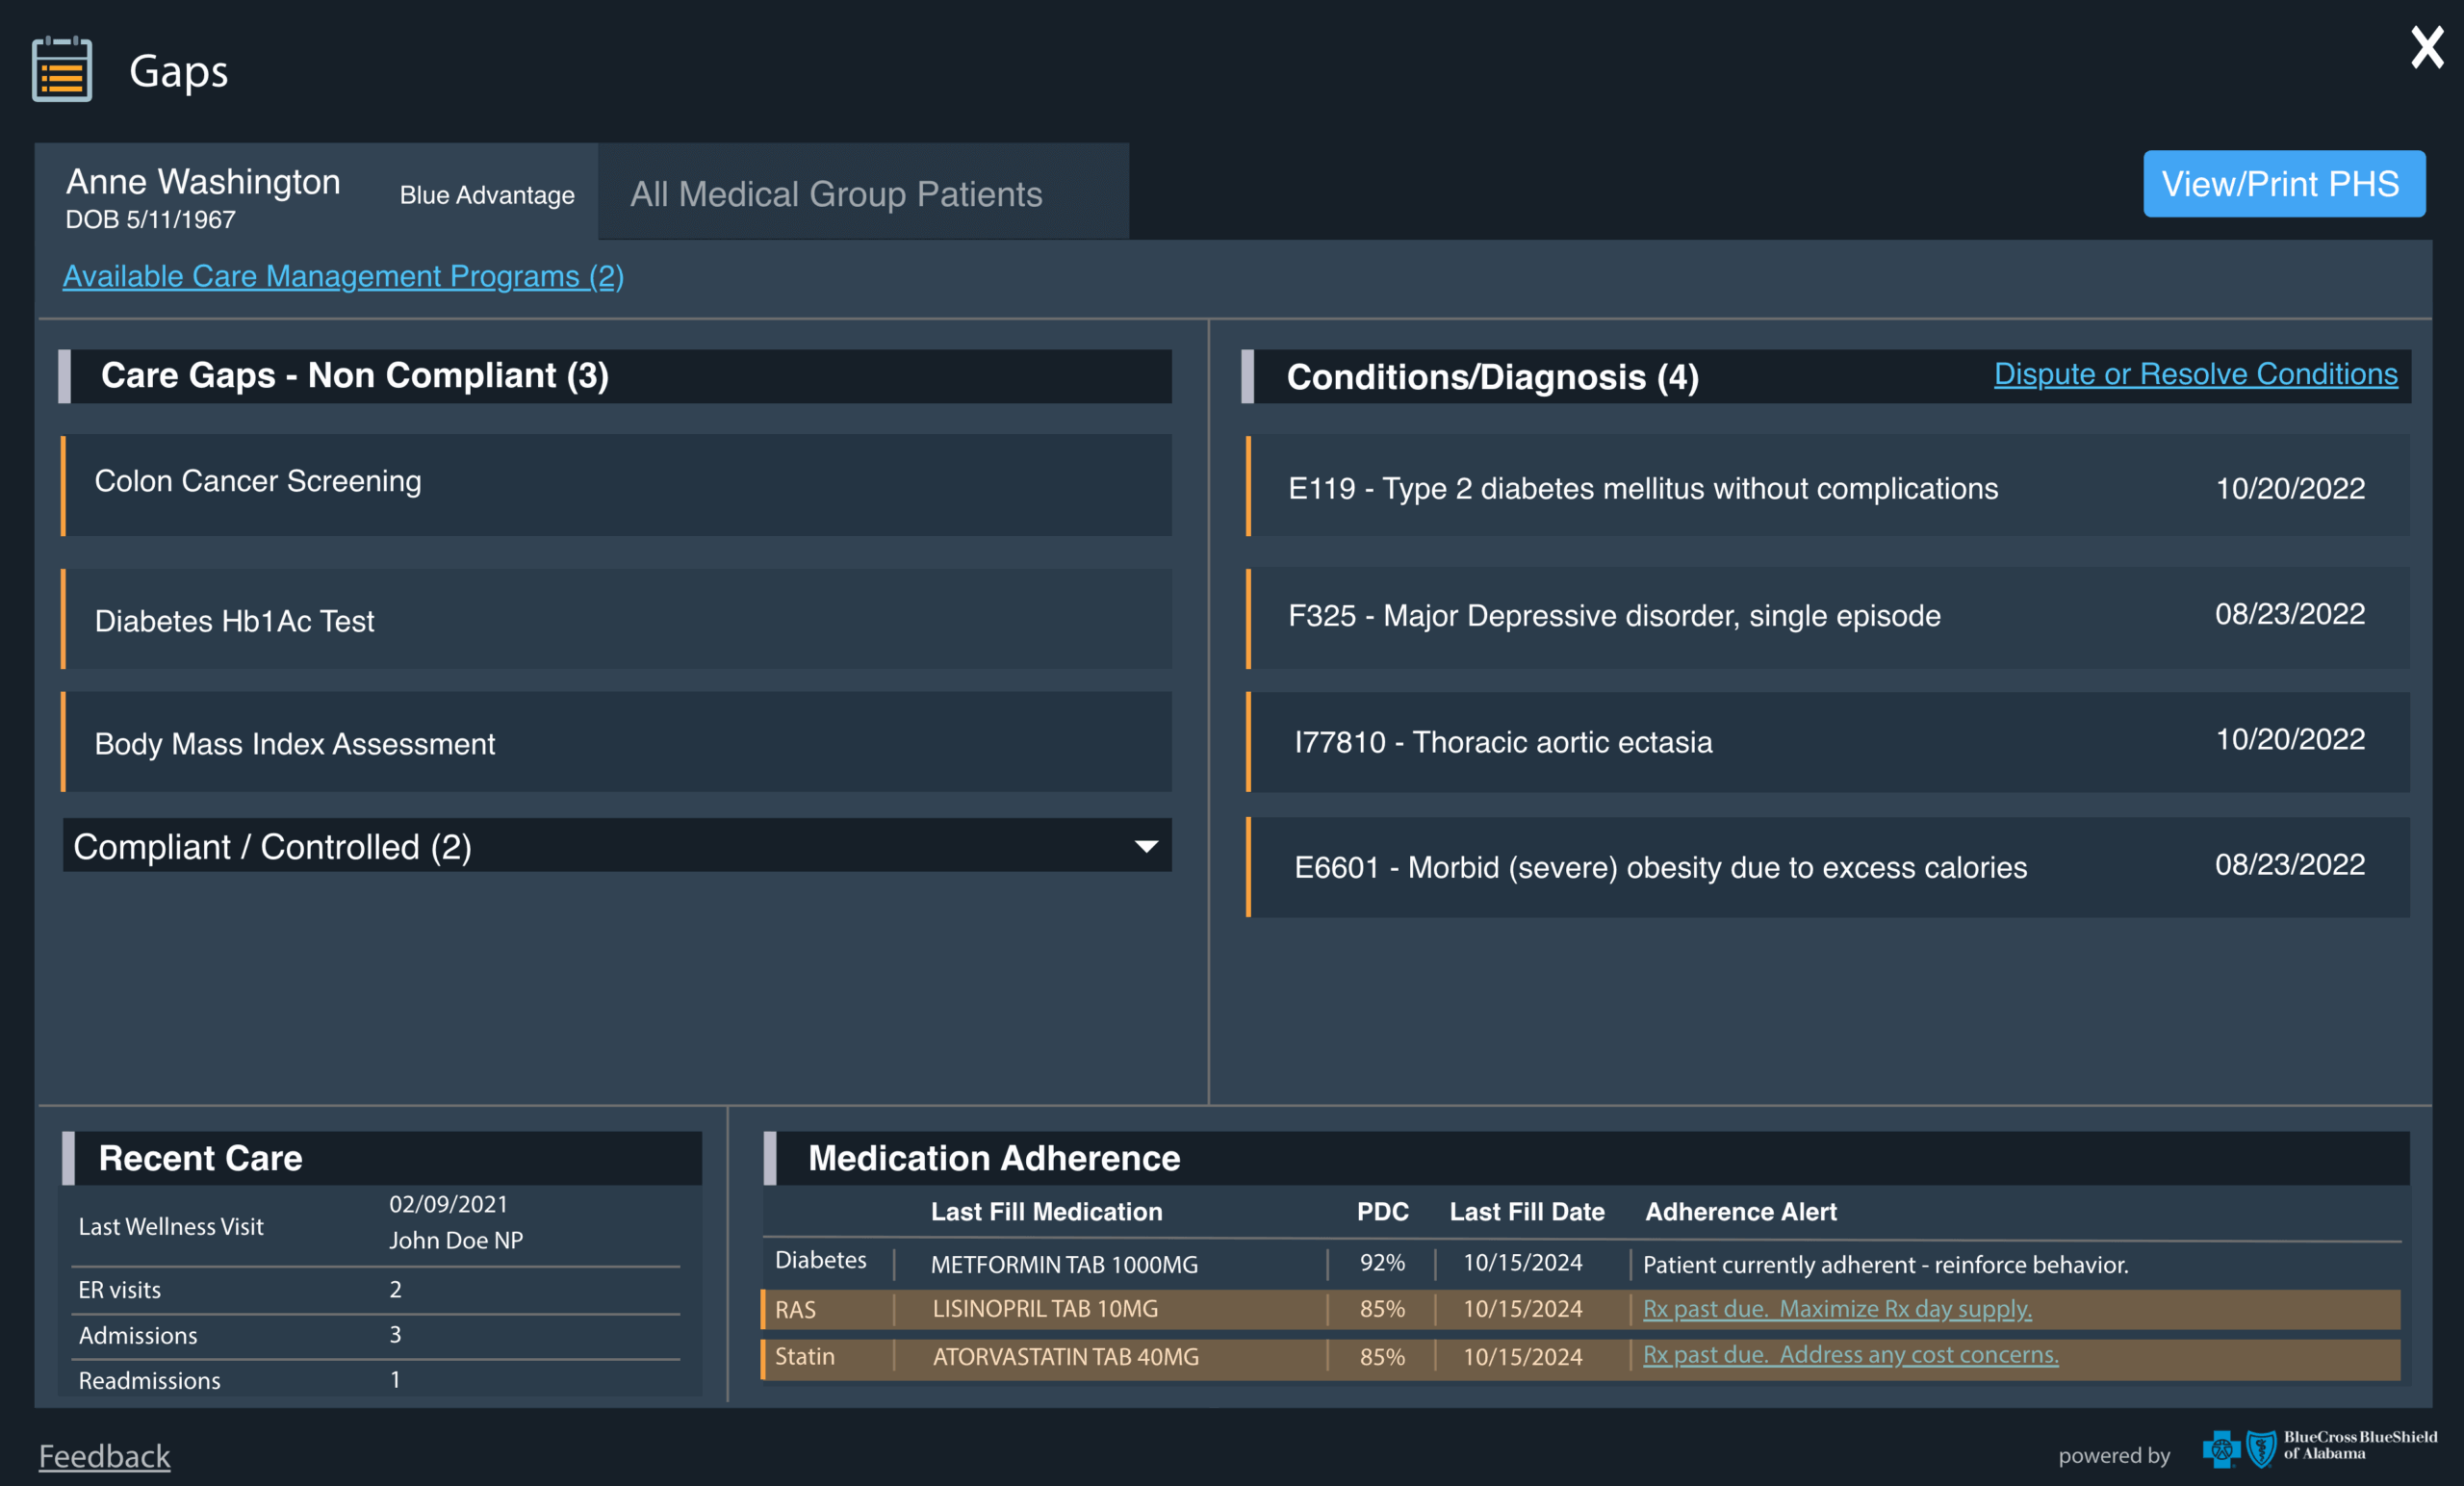
Task: Select the Colon Cancer Screening care gap
Action: (617, 485)
